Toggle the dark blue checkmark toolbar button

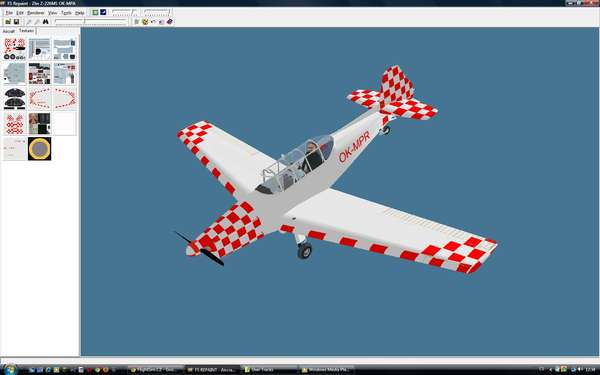pos(103,12)
